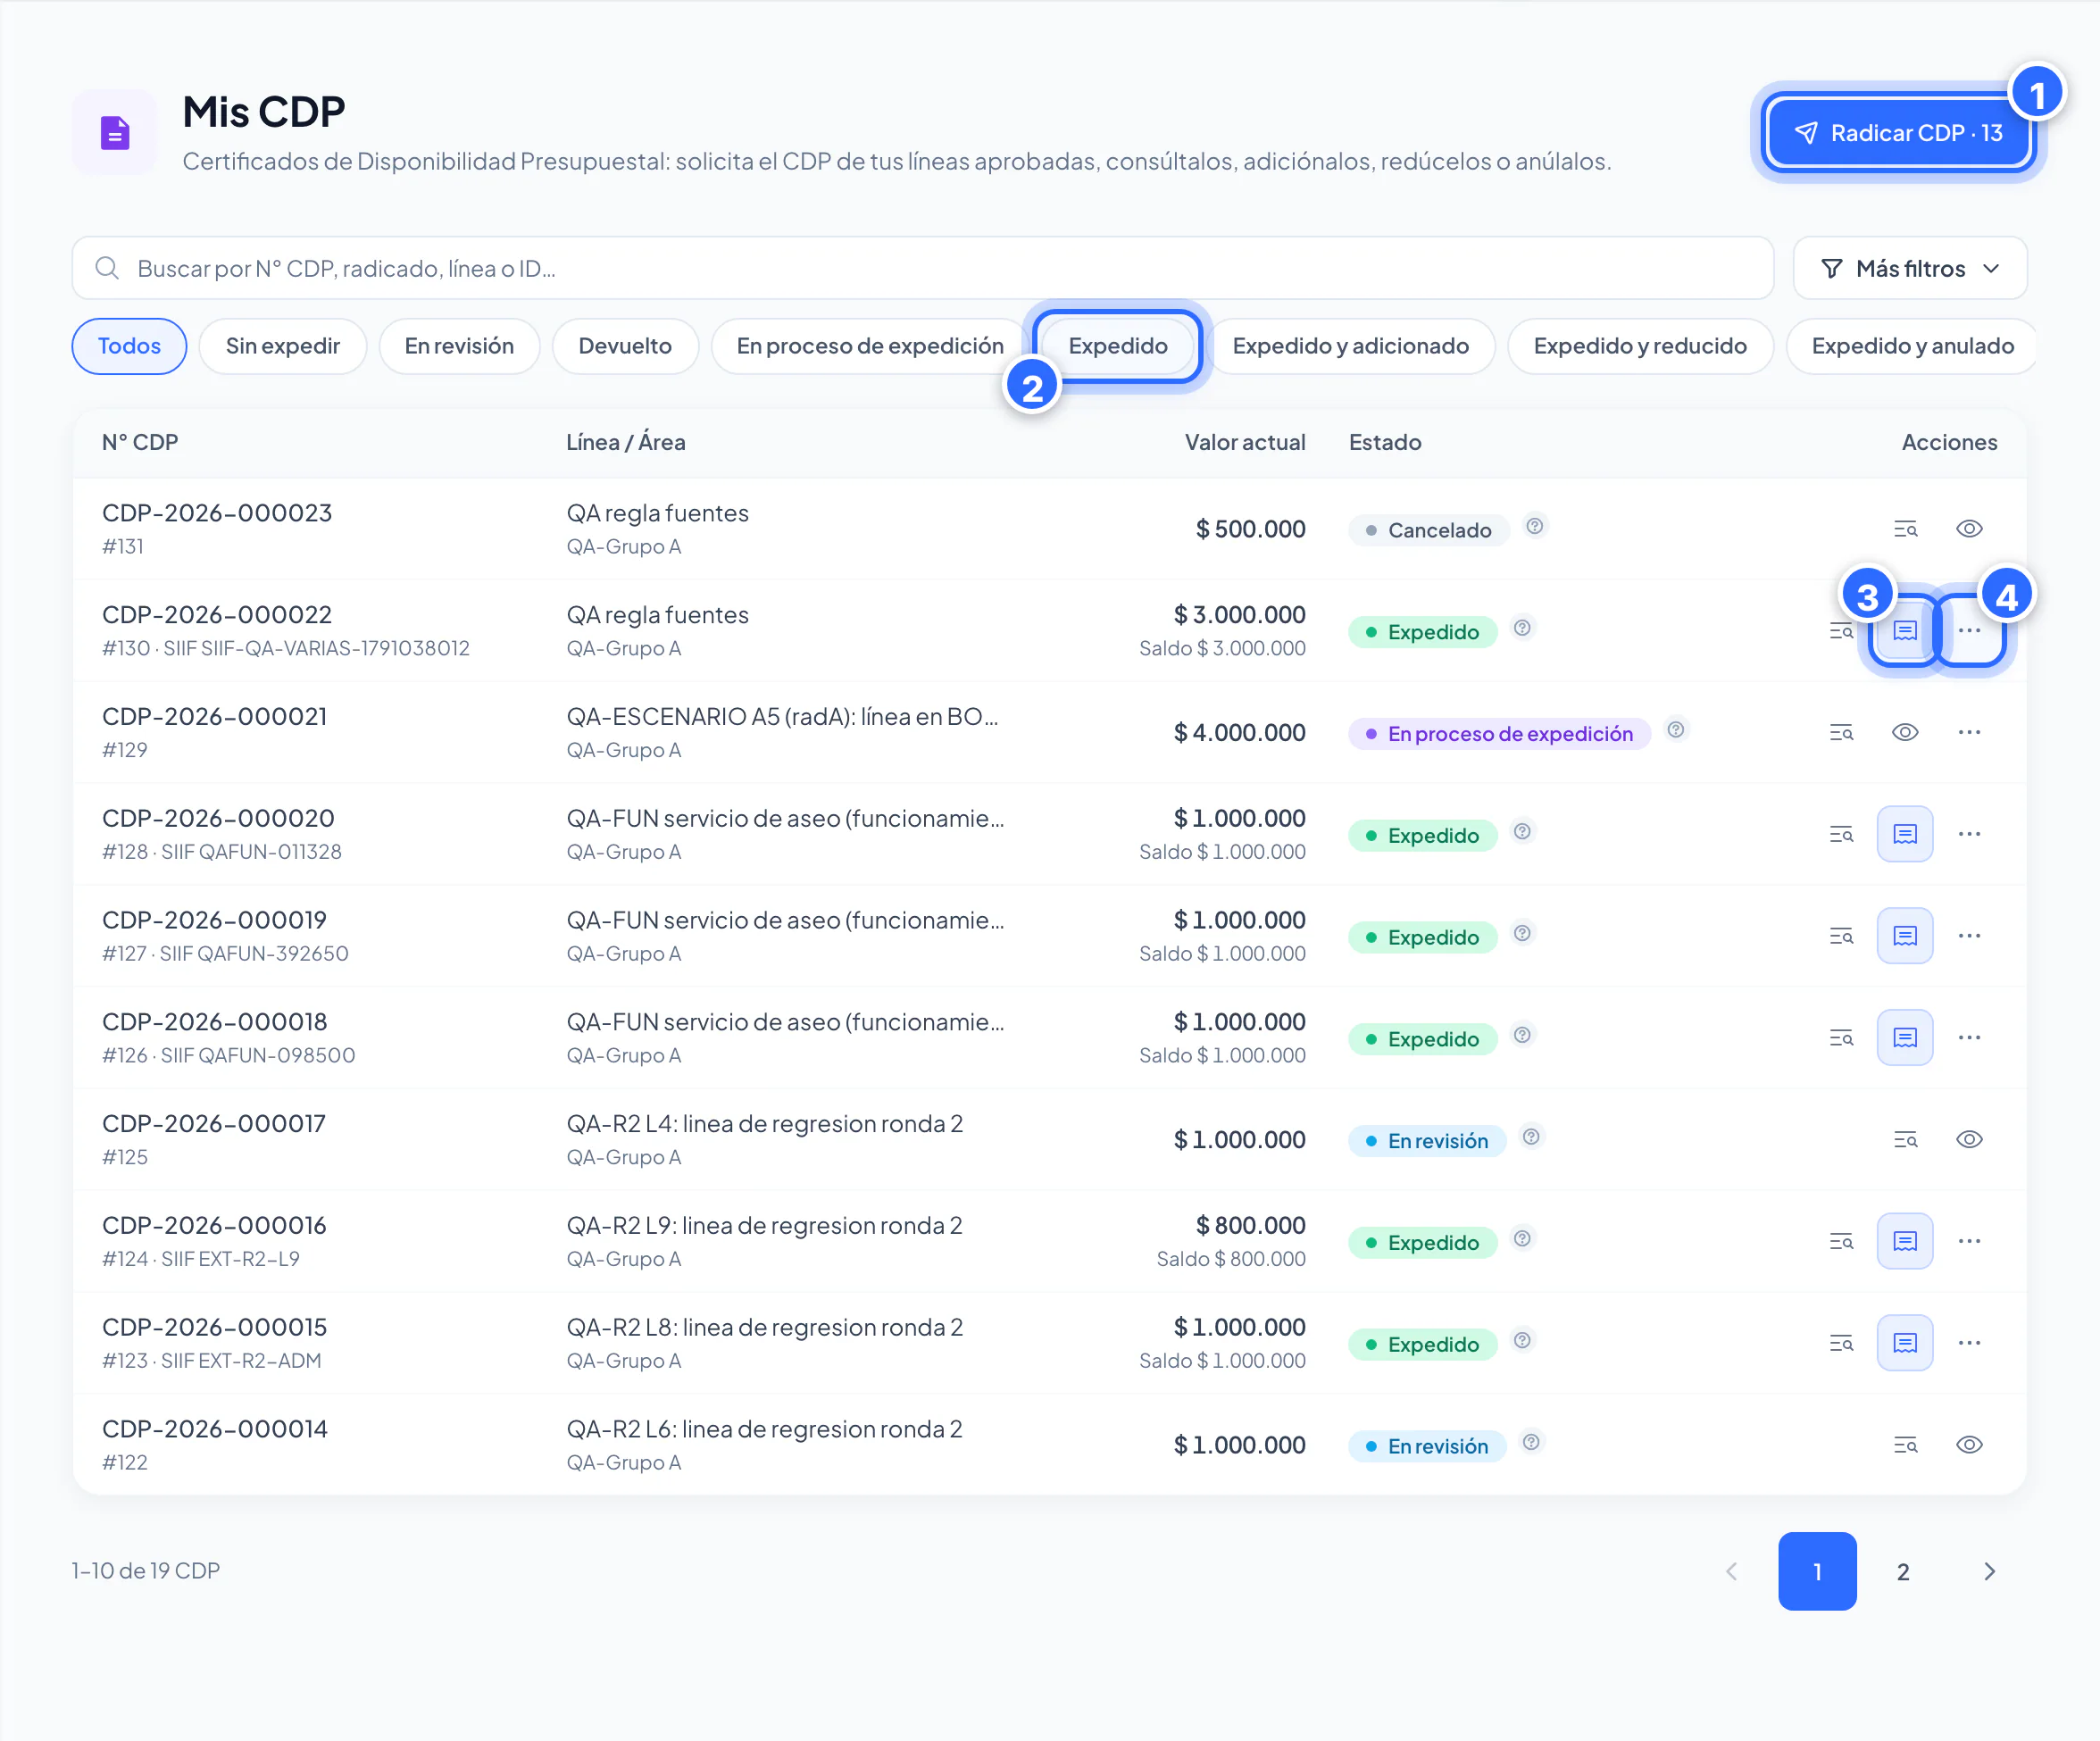This screenshot has height=1741, width=2100.
Task: Open the trace icon for CDP-2026-000019
Action: point(1841,936)
